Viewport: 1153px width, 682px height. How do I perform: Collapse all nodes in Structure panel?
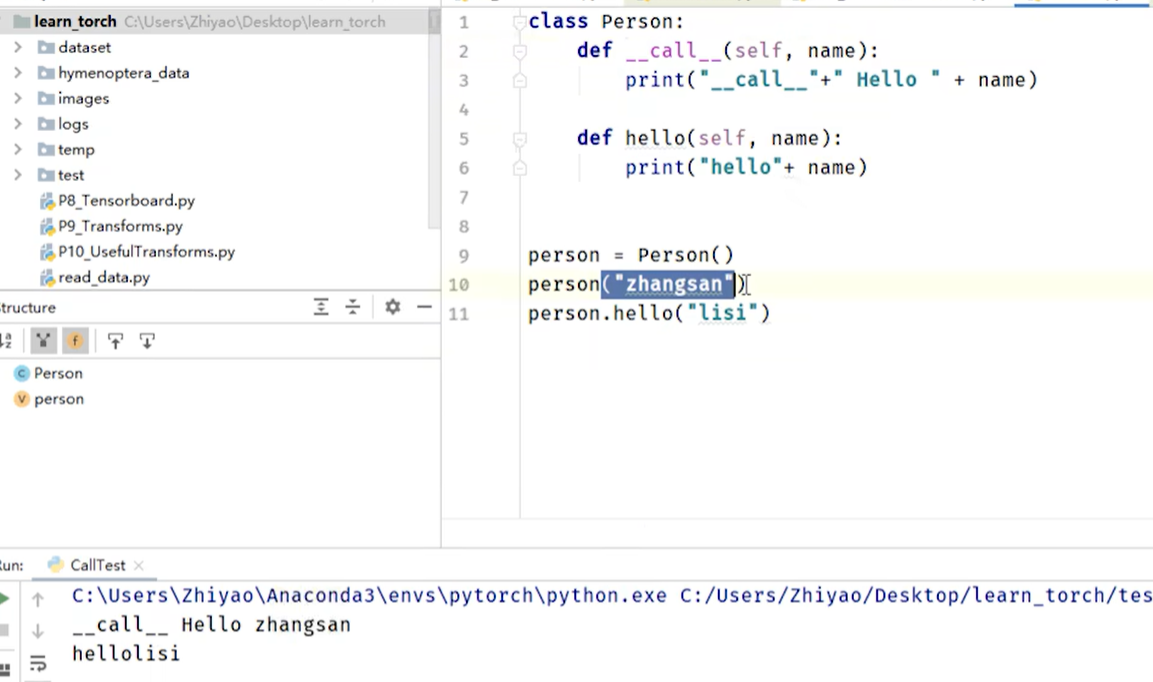click(353, 307)
